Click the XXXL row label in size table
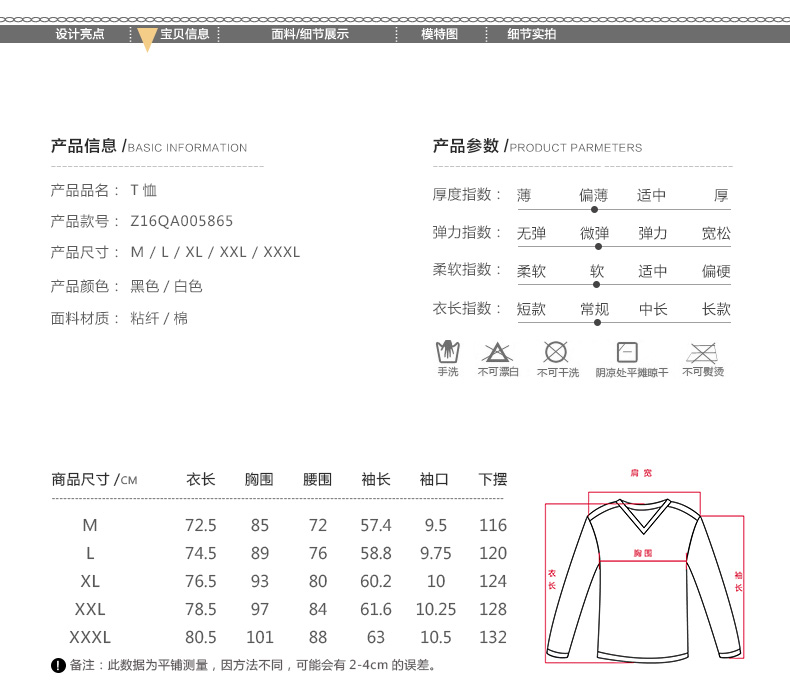 pos(90,637)
